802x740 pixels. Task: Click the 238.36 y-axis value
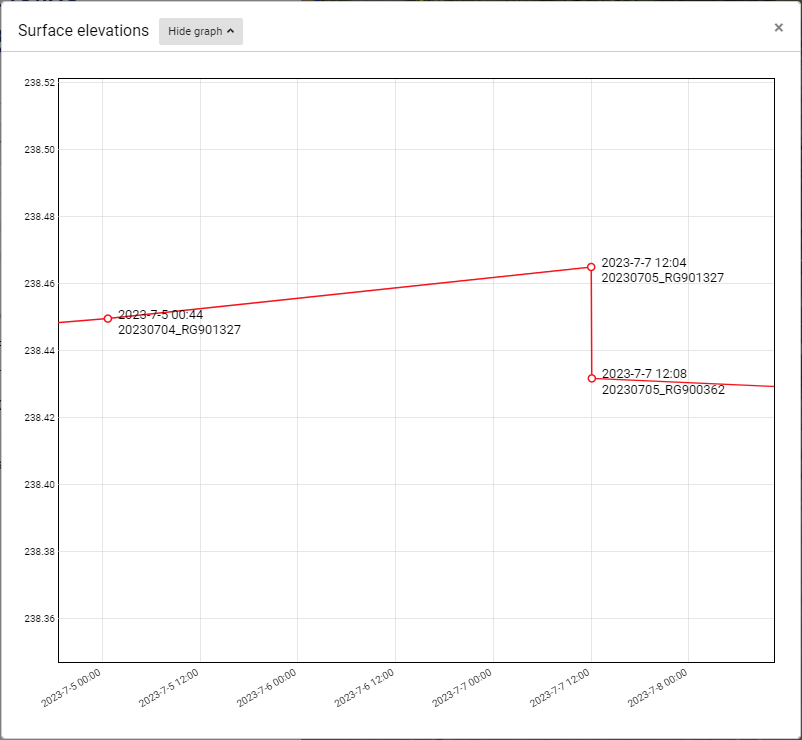pos(39,619)
